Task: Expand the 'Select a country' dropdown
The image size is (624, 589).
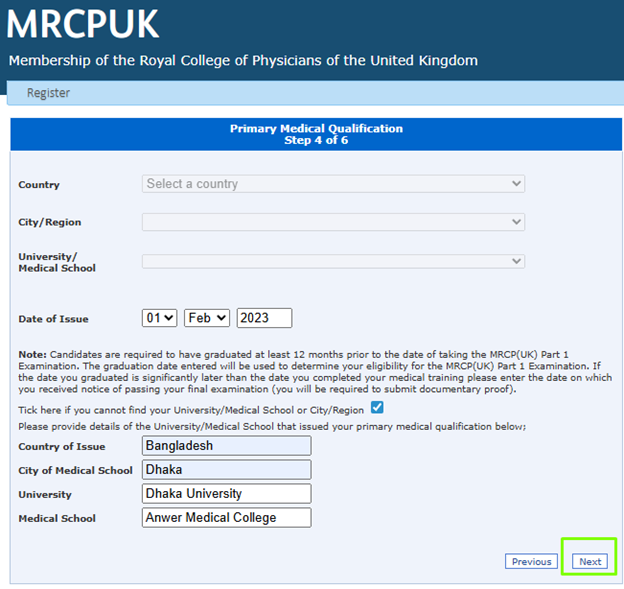Action: (x=333, y=184)
